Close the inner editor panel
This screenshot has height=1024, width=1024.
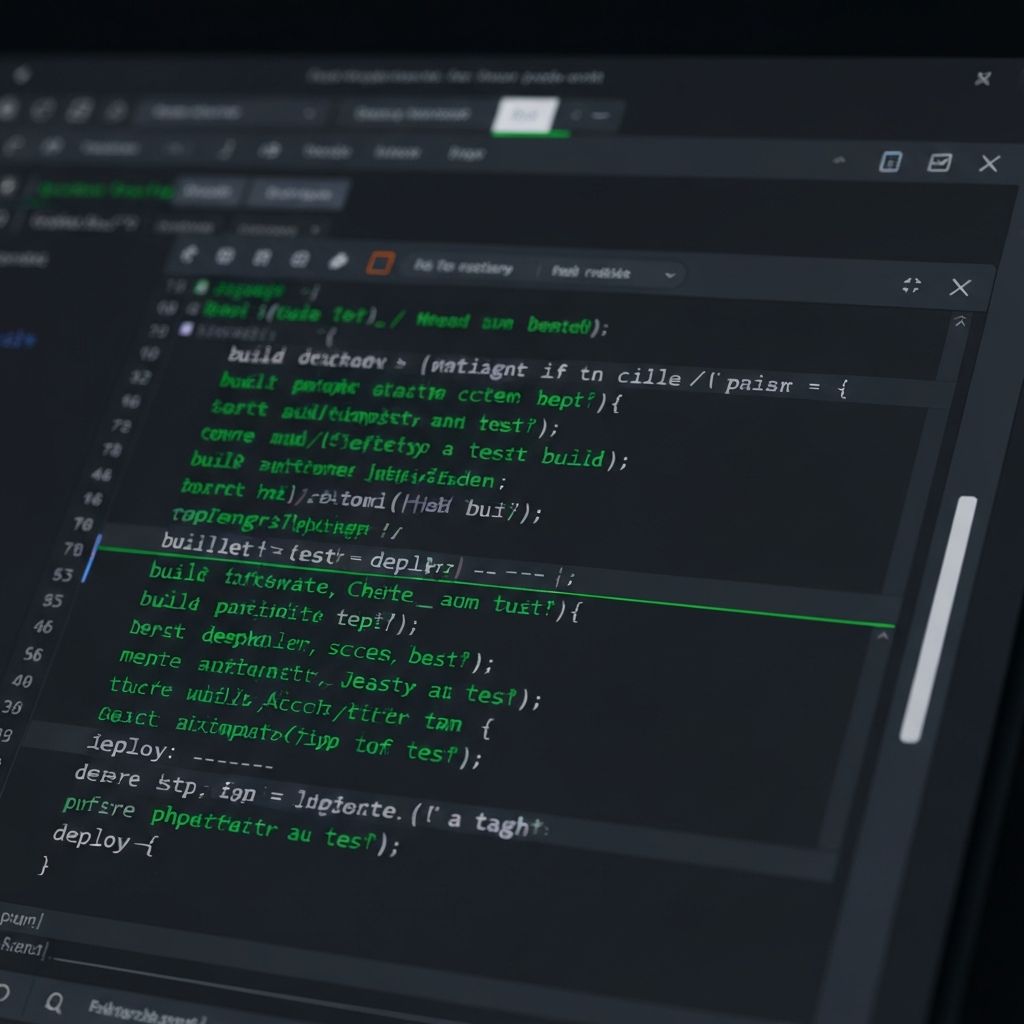(x=959, y=288)
